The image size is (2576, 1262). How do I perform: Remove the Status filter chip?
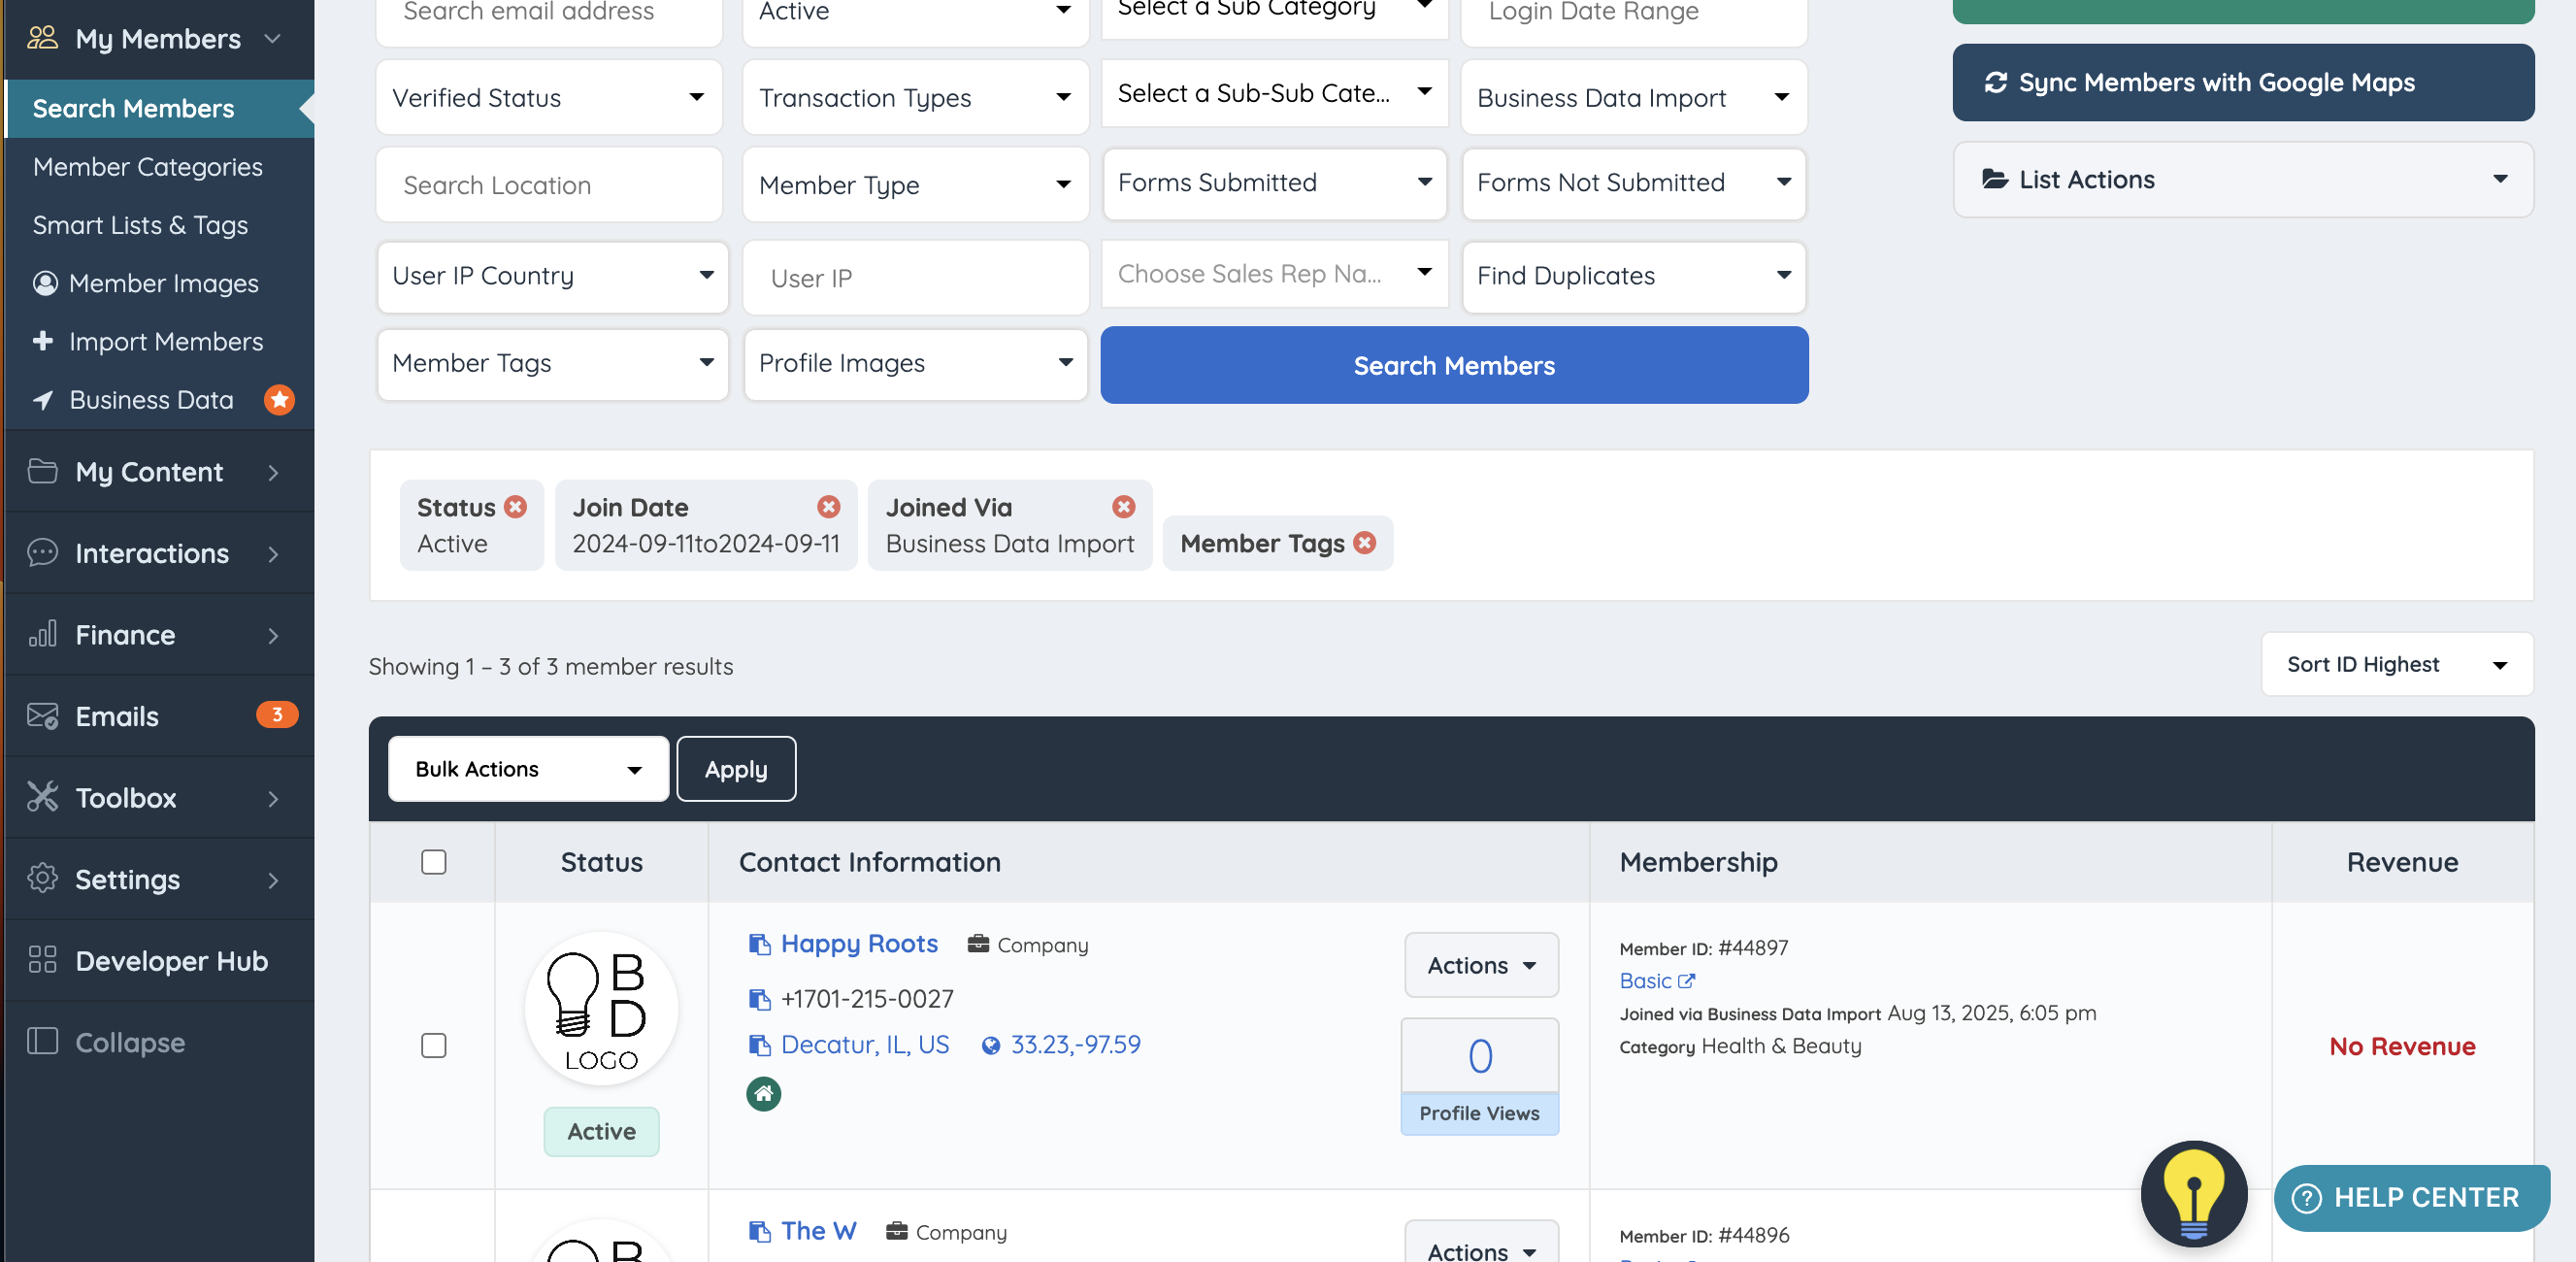515,507
